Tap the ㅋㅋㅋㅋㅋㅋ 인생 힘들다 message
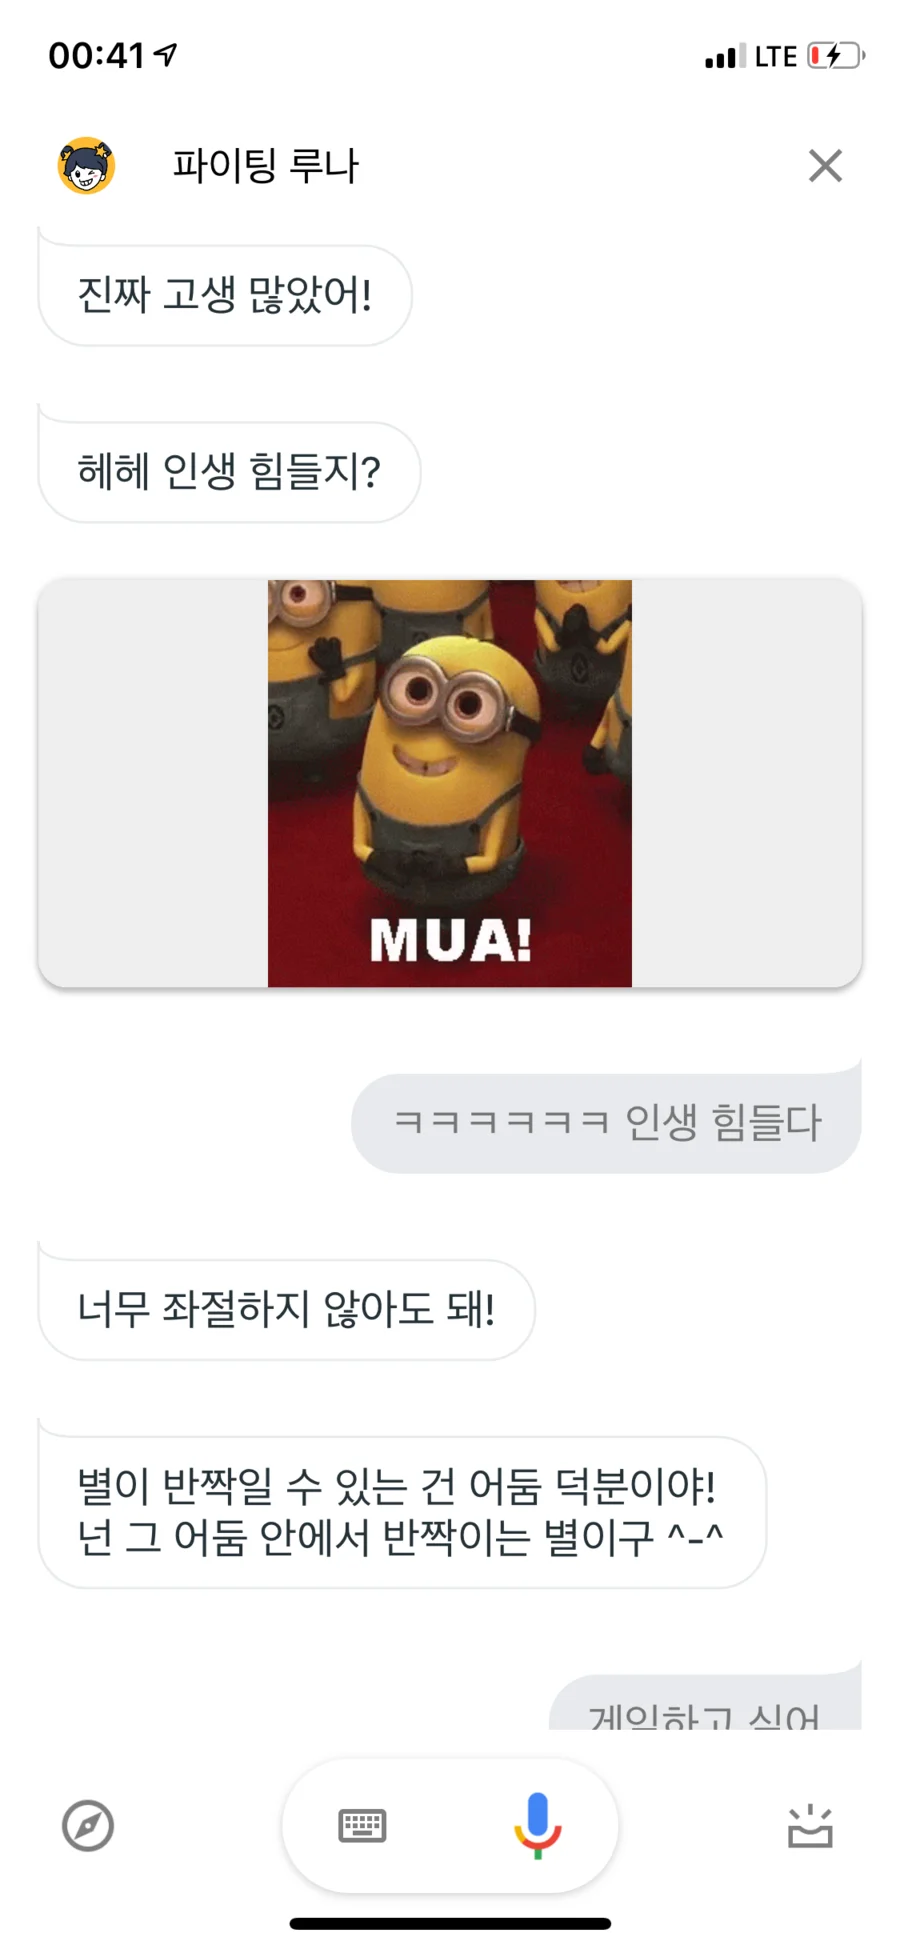The image size is (900, 1949). (x=606, y=1123)
